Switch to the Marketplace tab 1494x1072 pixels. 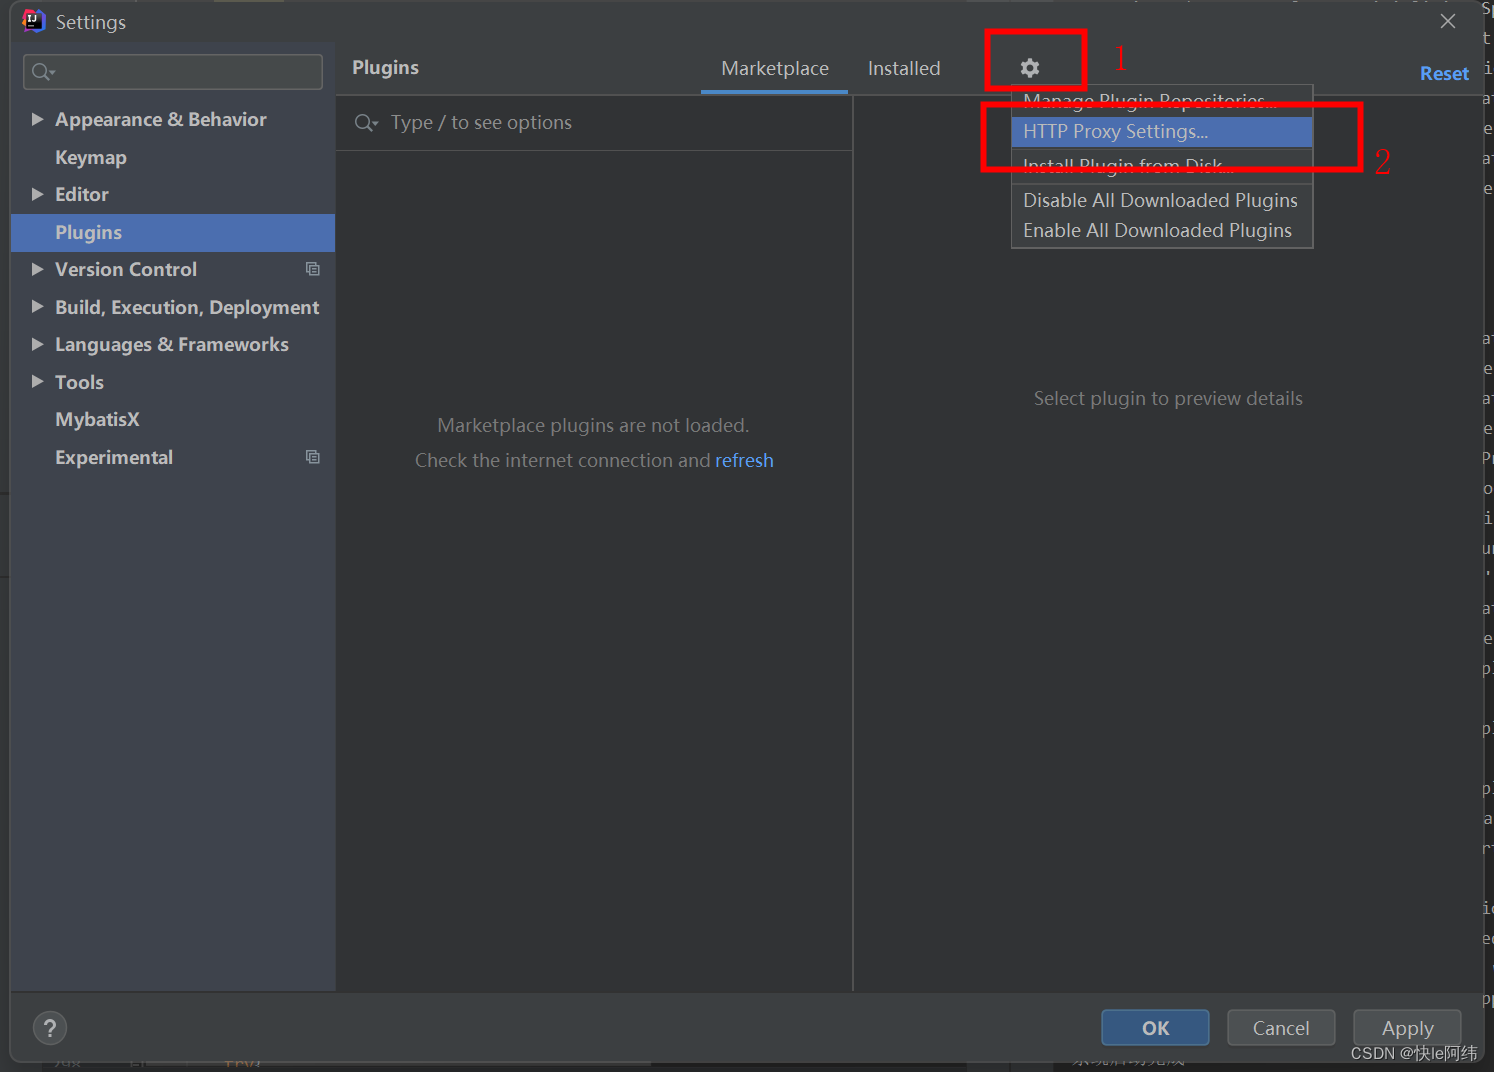click(x=775, y=68)
